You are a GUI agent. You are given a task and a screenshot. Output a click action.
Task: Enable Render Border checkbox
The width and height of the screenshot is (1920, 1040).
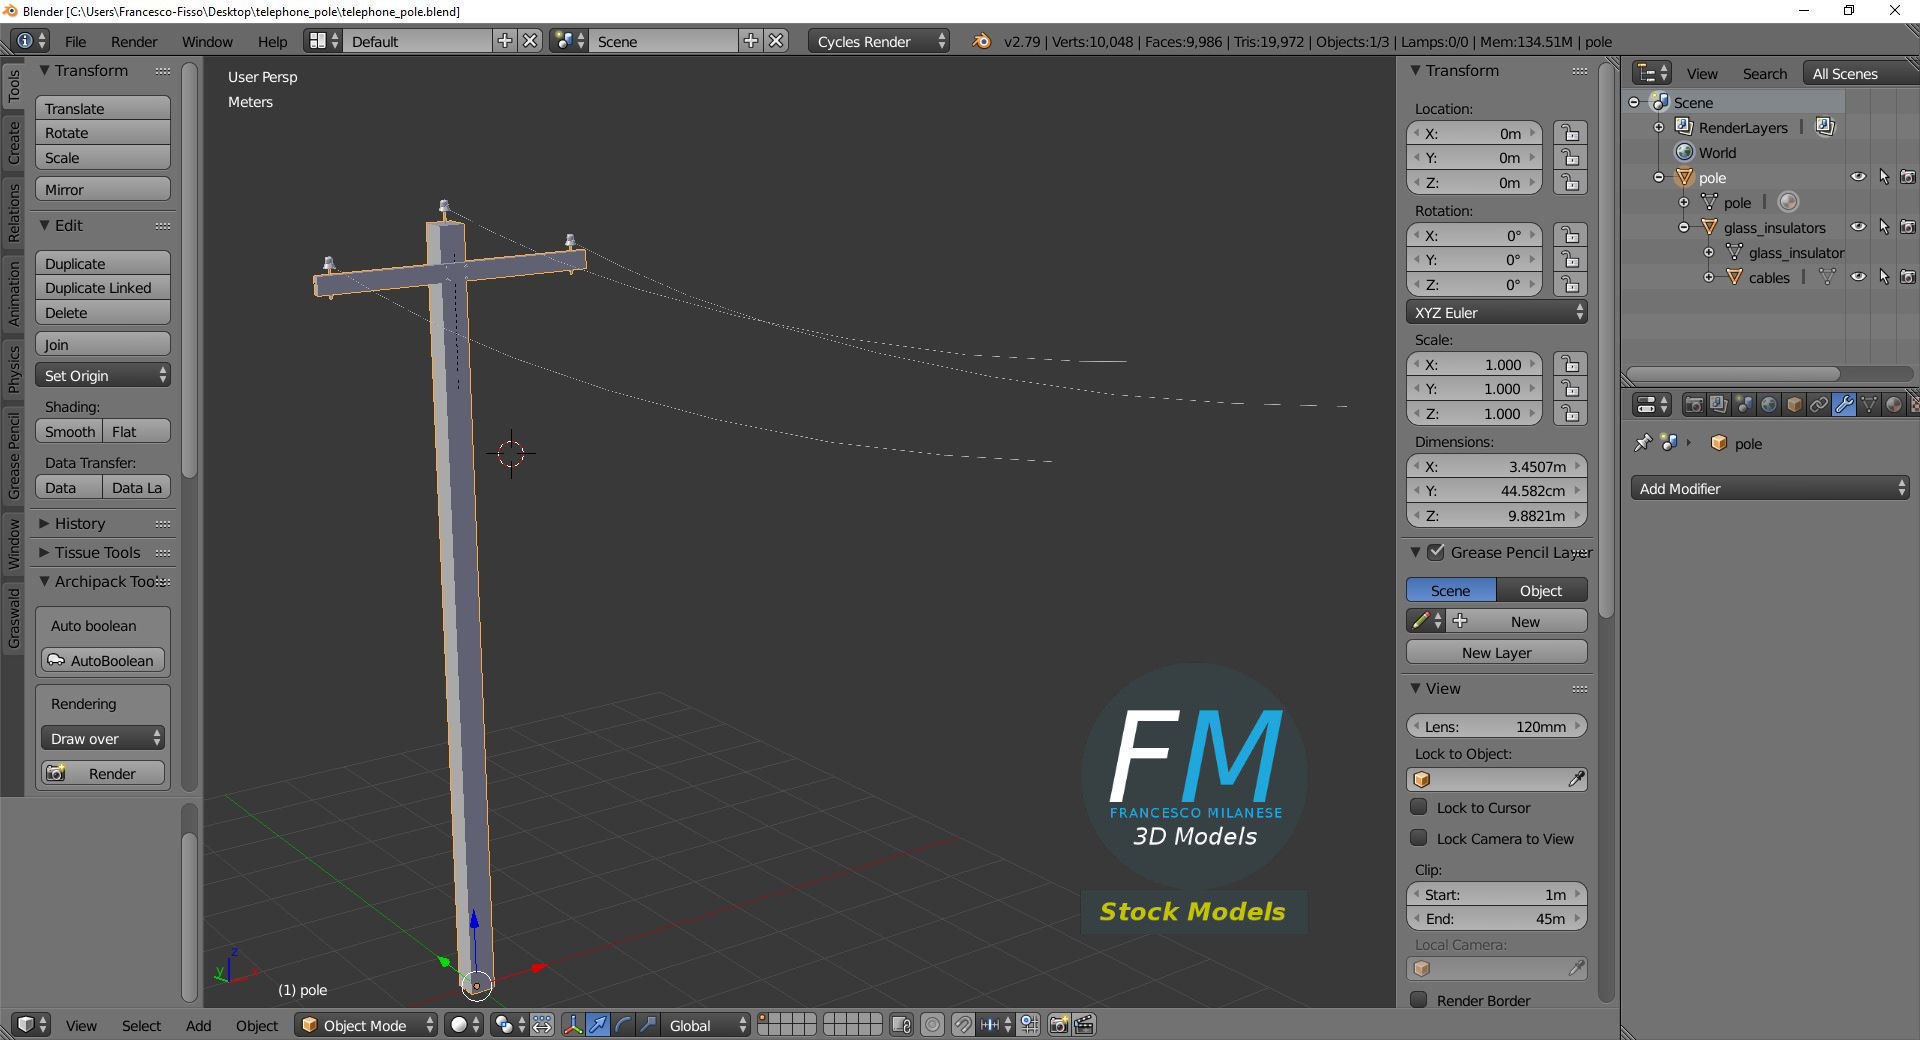[x=1418, y=1000]
